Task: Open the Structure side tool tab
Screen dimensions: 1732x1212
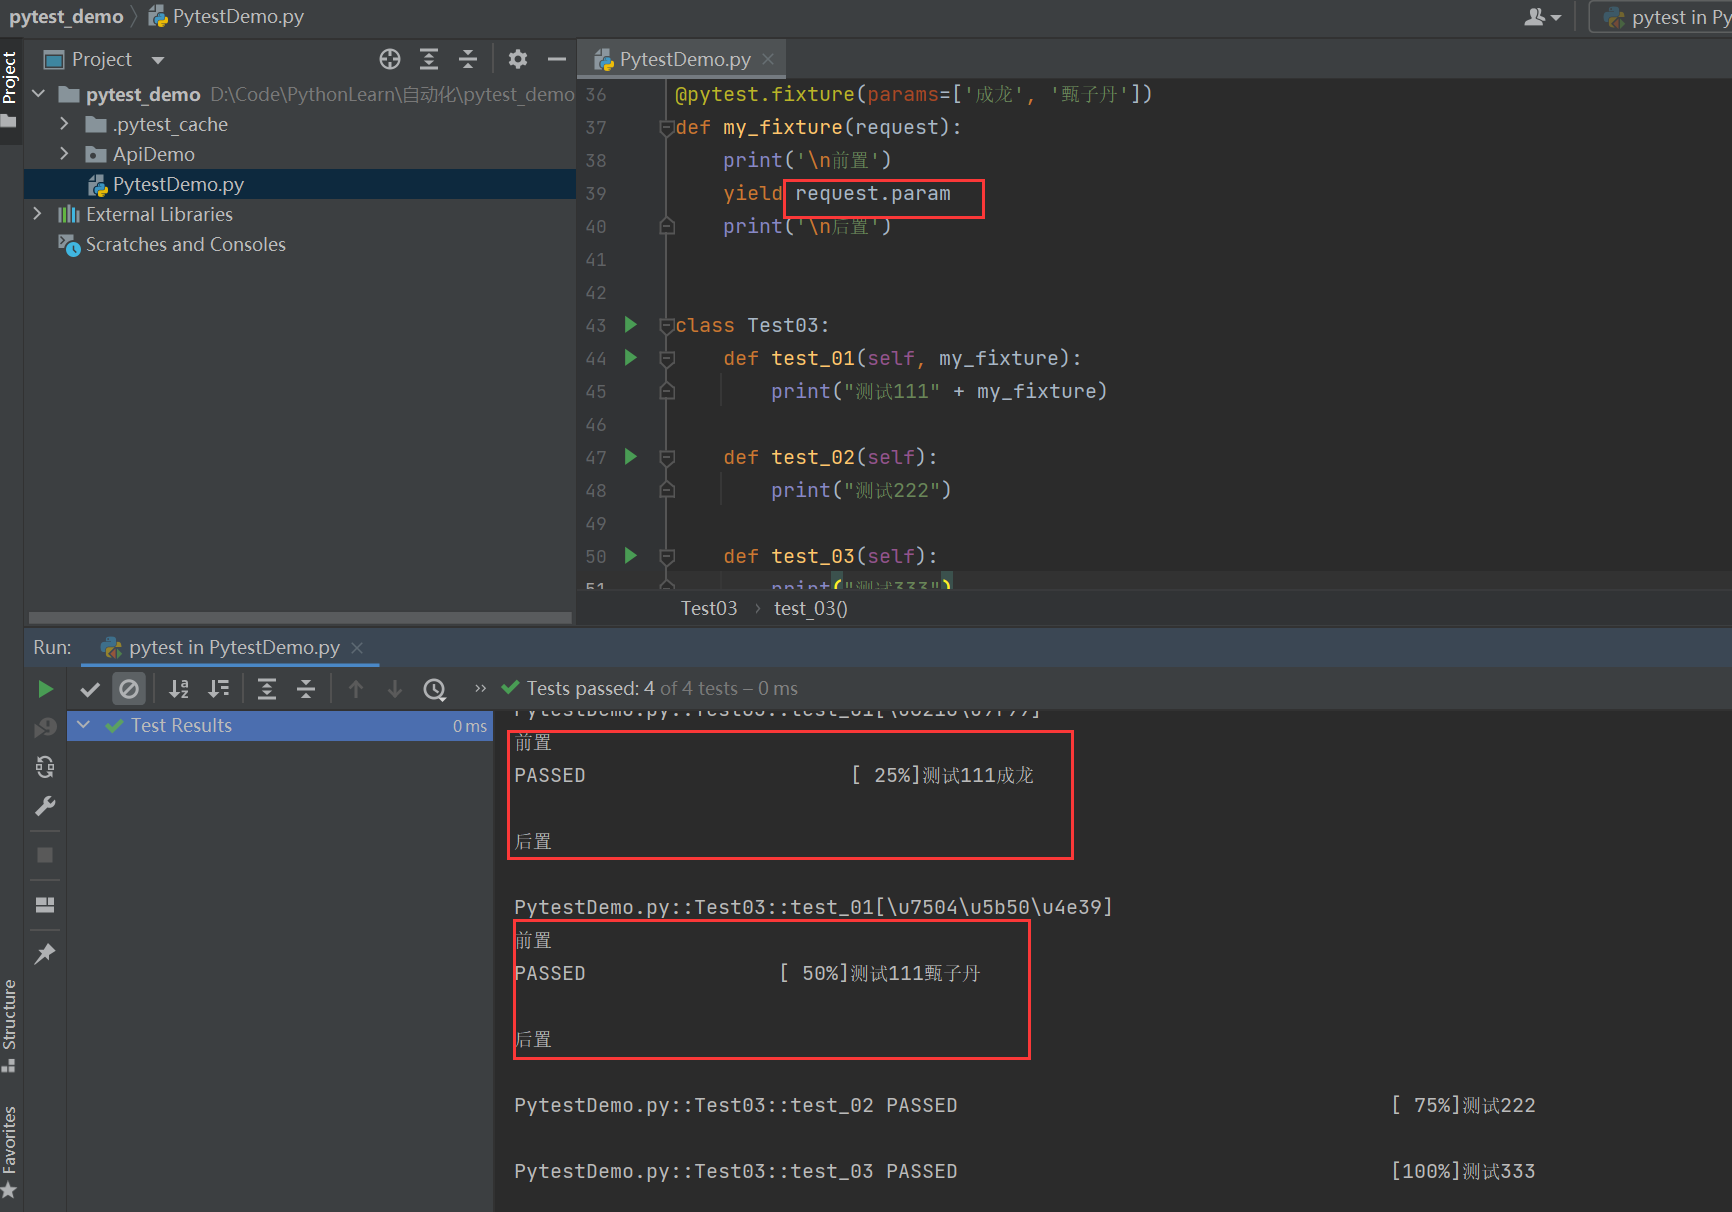Action: pyautogui.click(x=10, y=1025)
